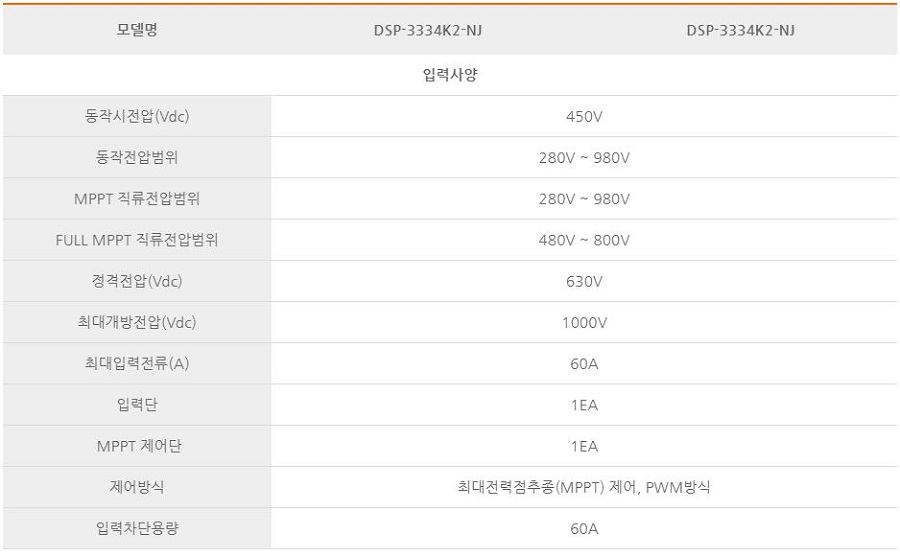Click the MPPT 제어단 row label
This screenshot has width=900, height=557.
point(137,446)
